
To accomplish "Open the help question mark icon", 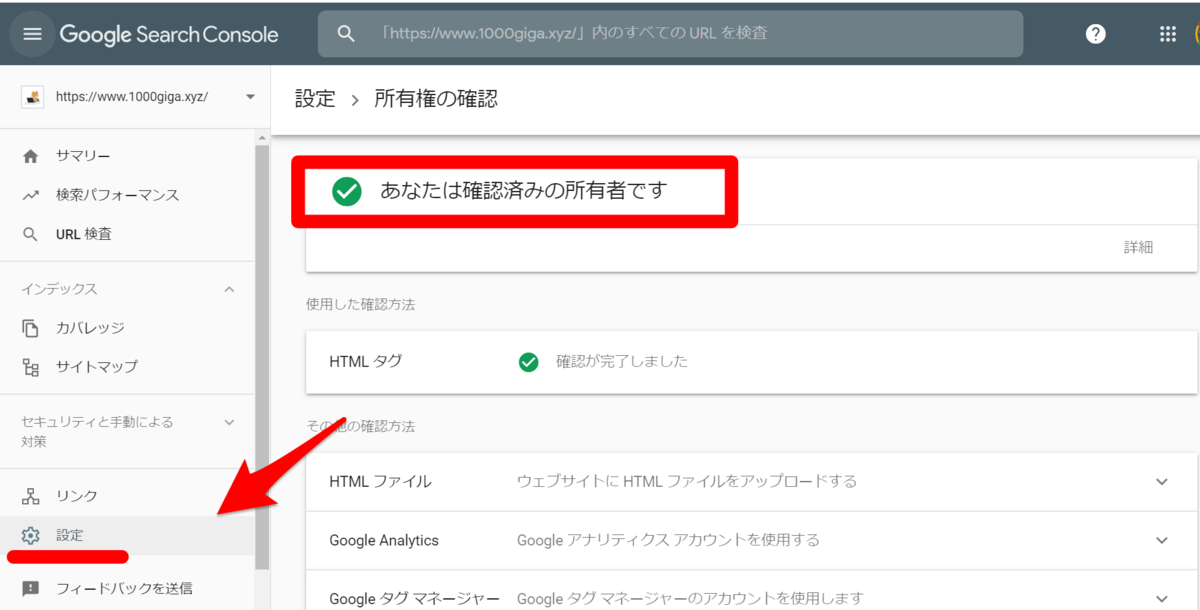I will 1096,34.
